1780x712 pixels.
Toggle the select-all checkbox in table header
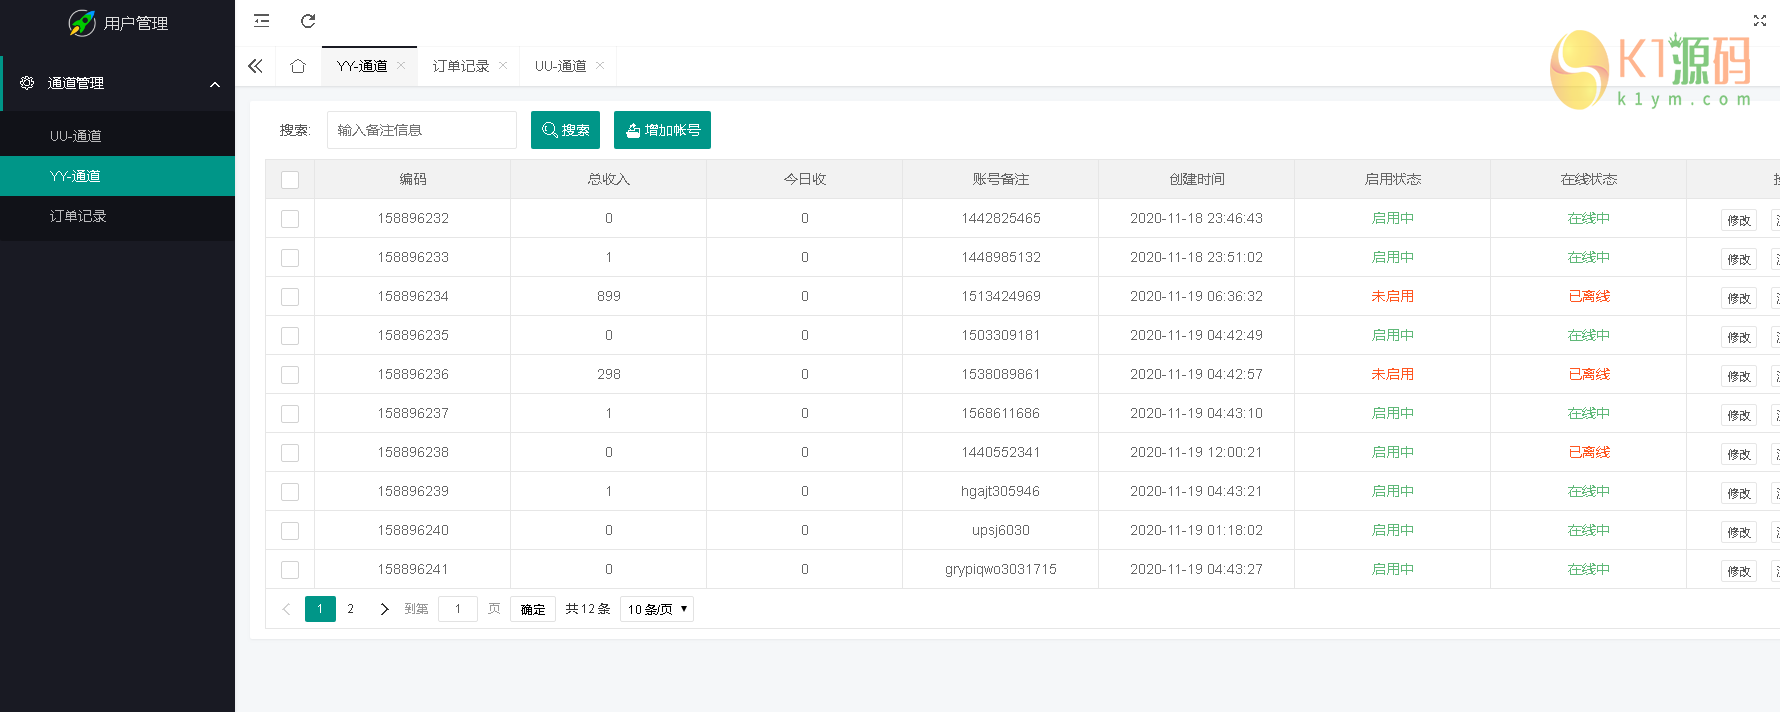[290, 180]
